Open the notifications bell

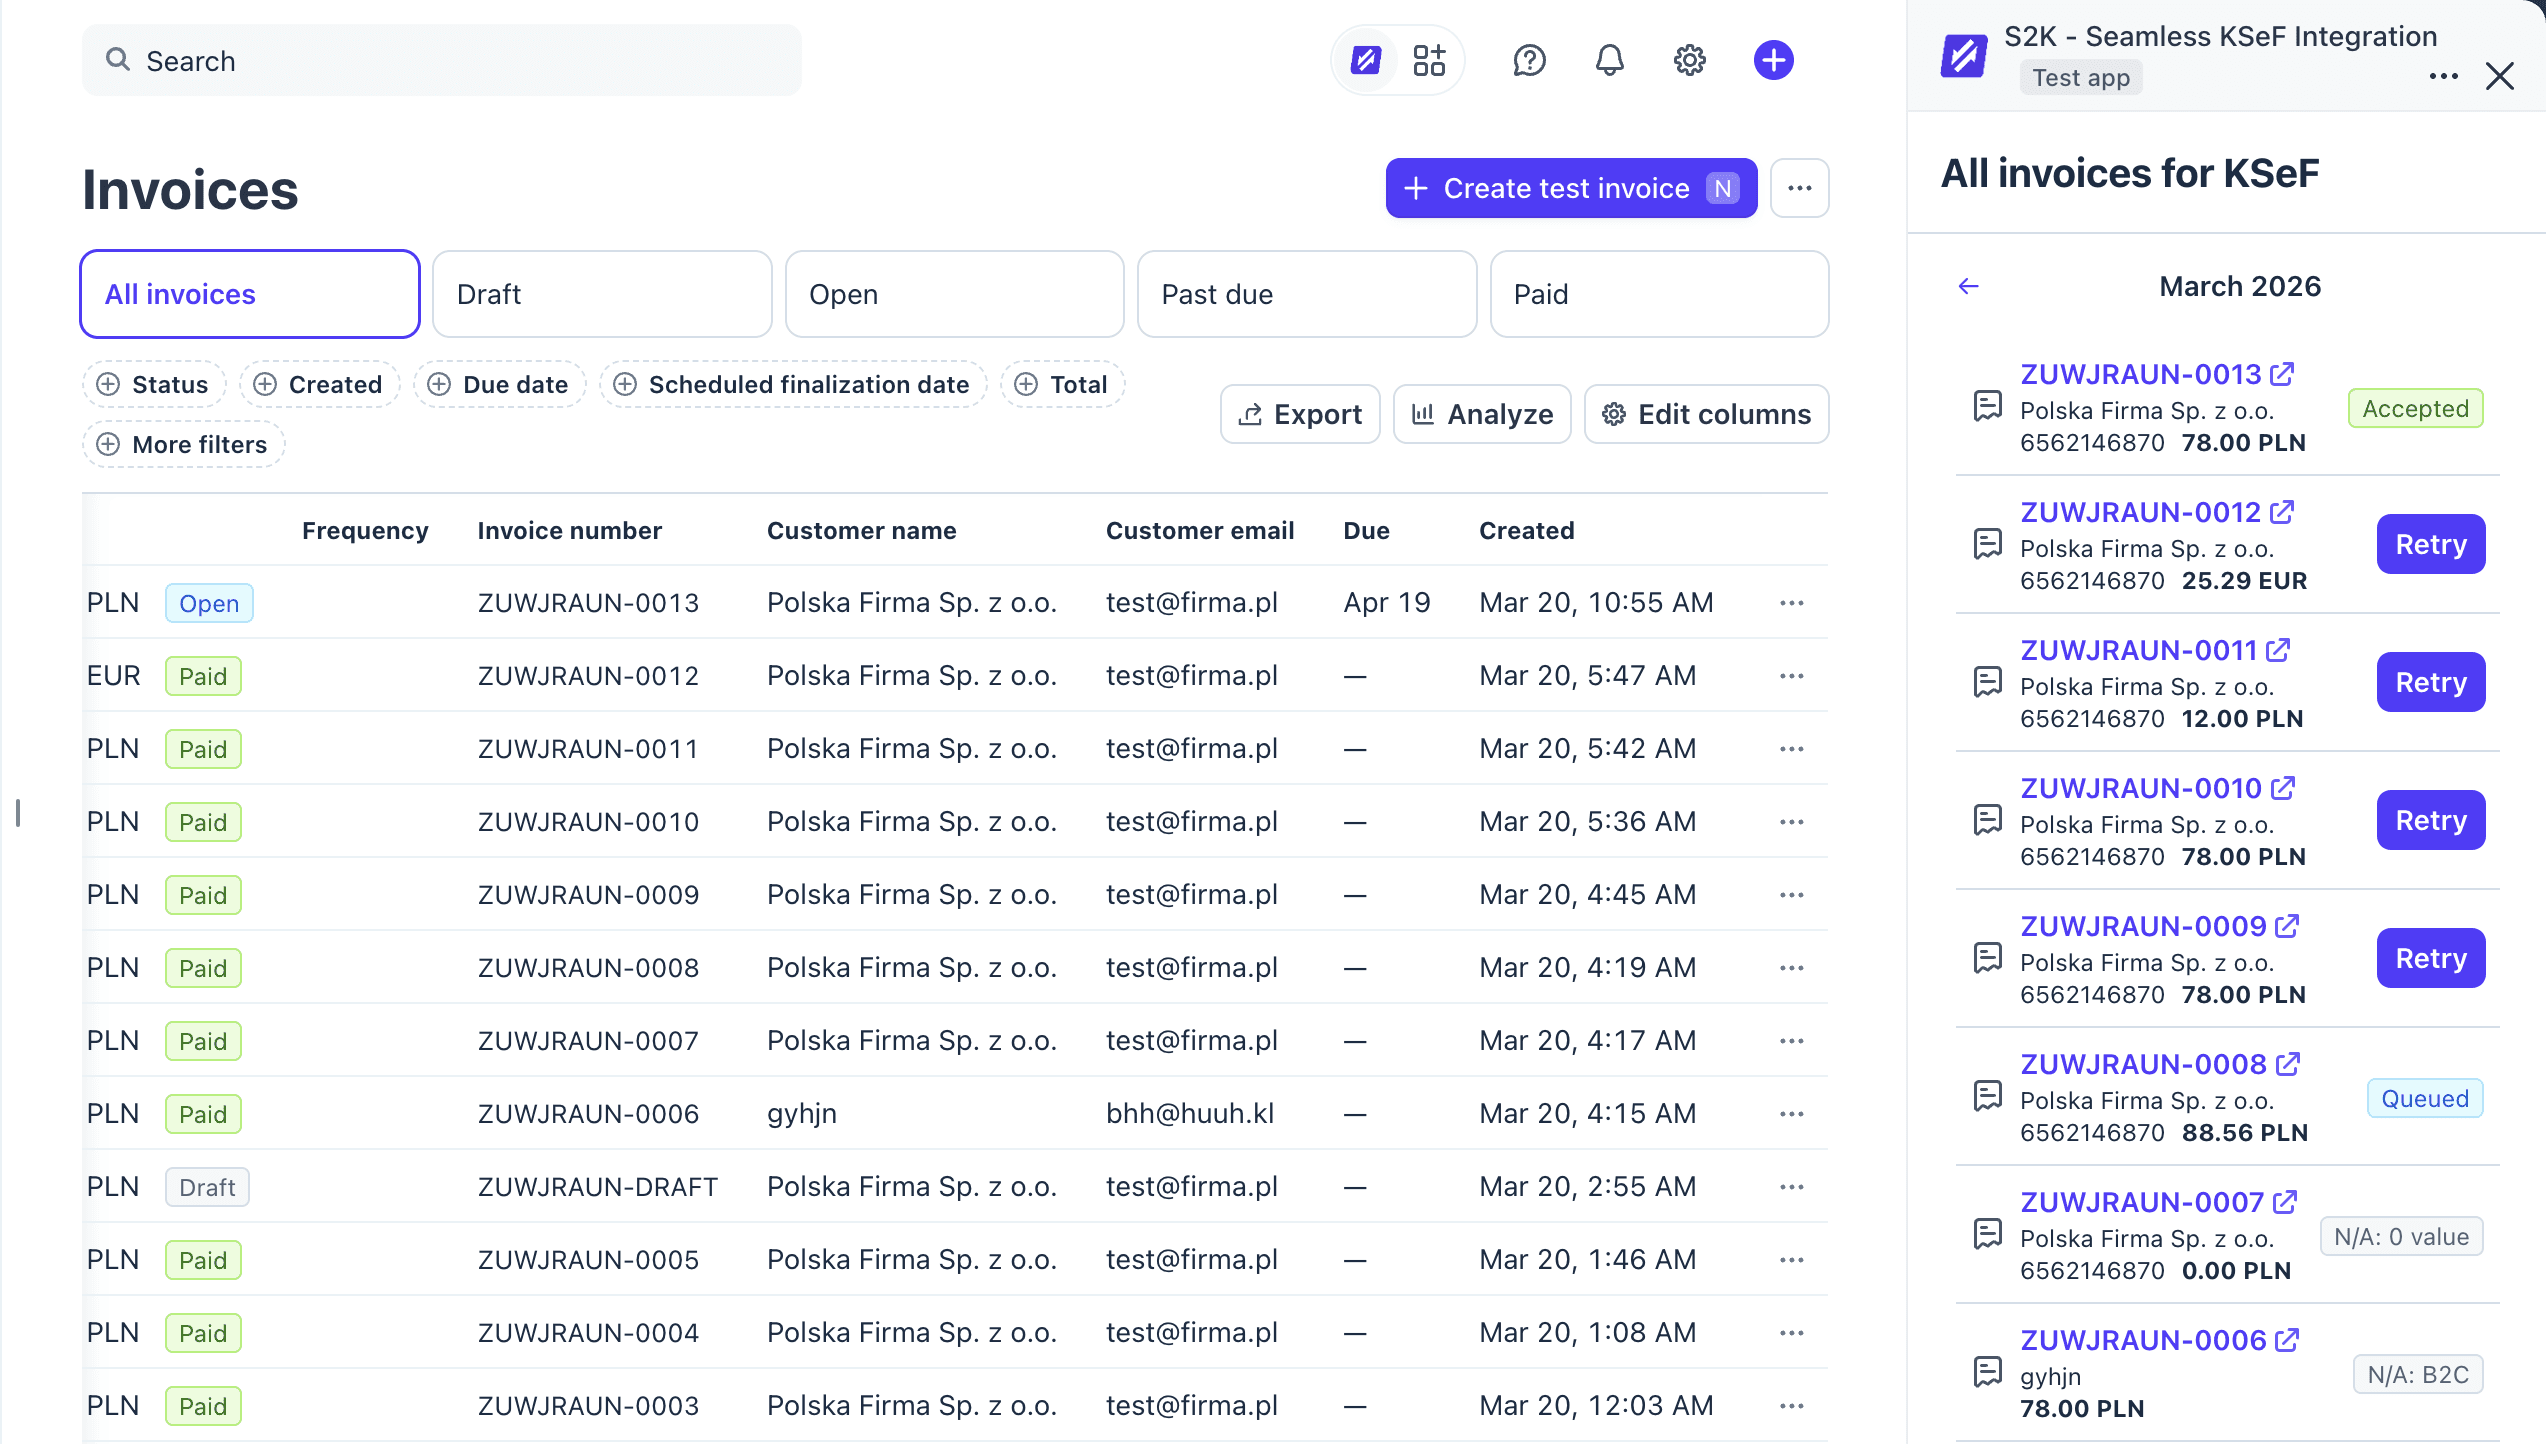point(1609,60)
